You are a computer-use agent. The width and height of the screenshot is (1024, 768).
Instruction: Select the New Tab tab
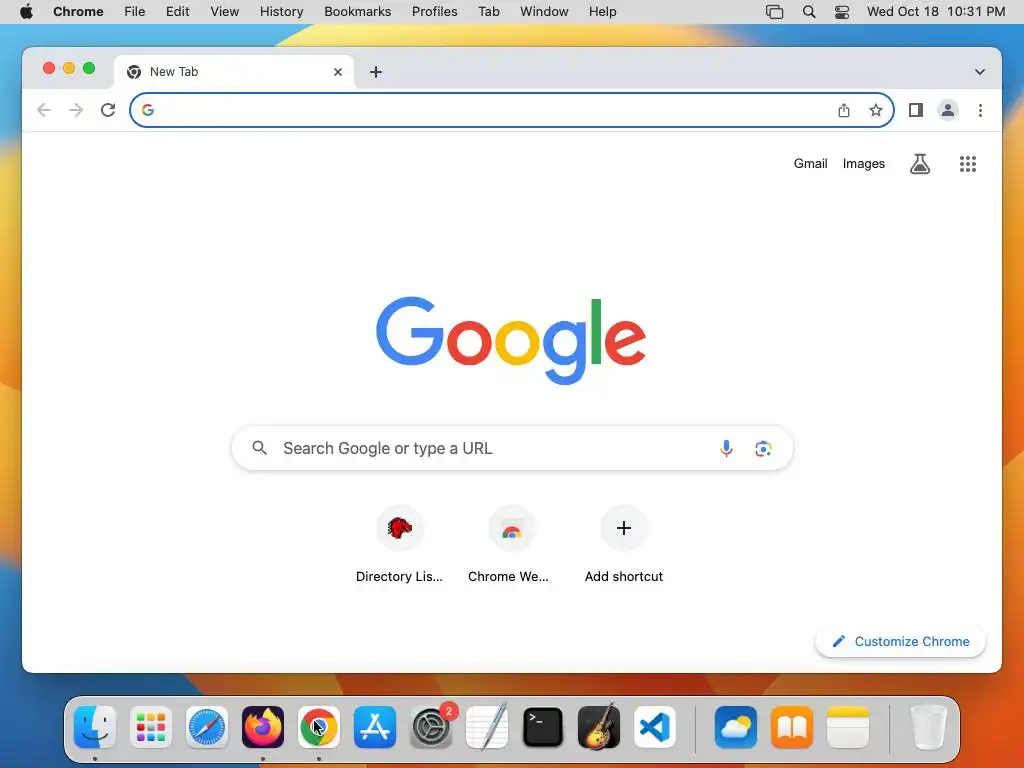[234, 72]
